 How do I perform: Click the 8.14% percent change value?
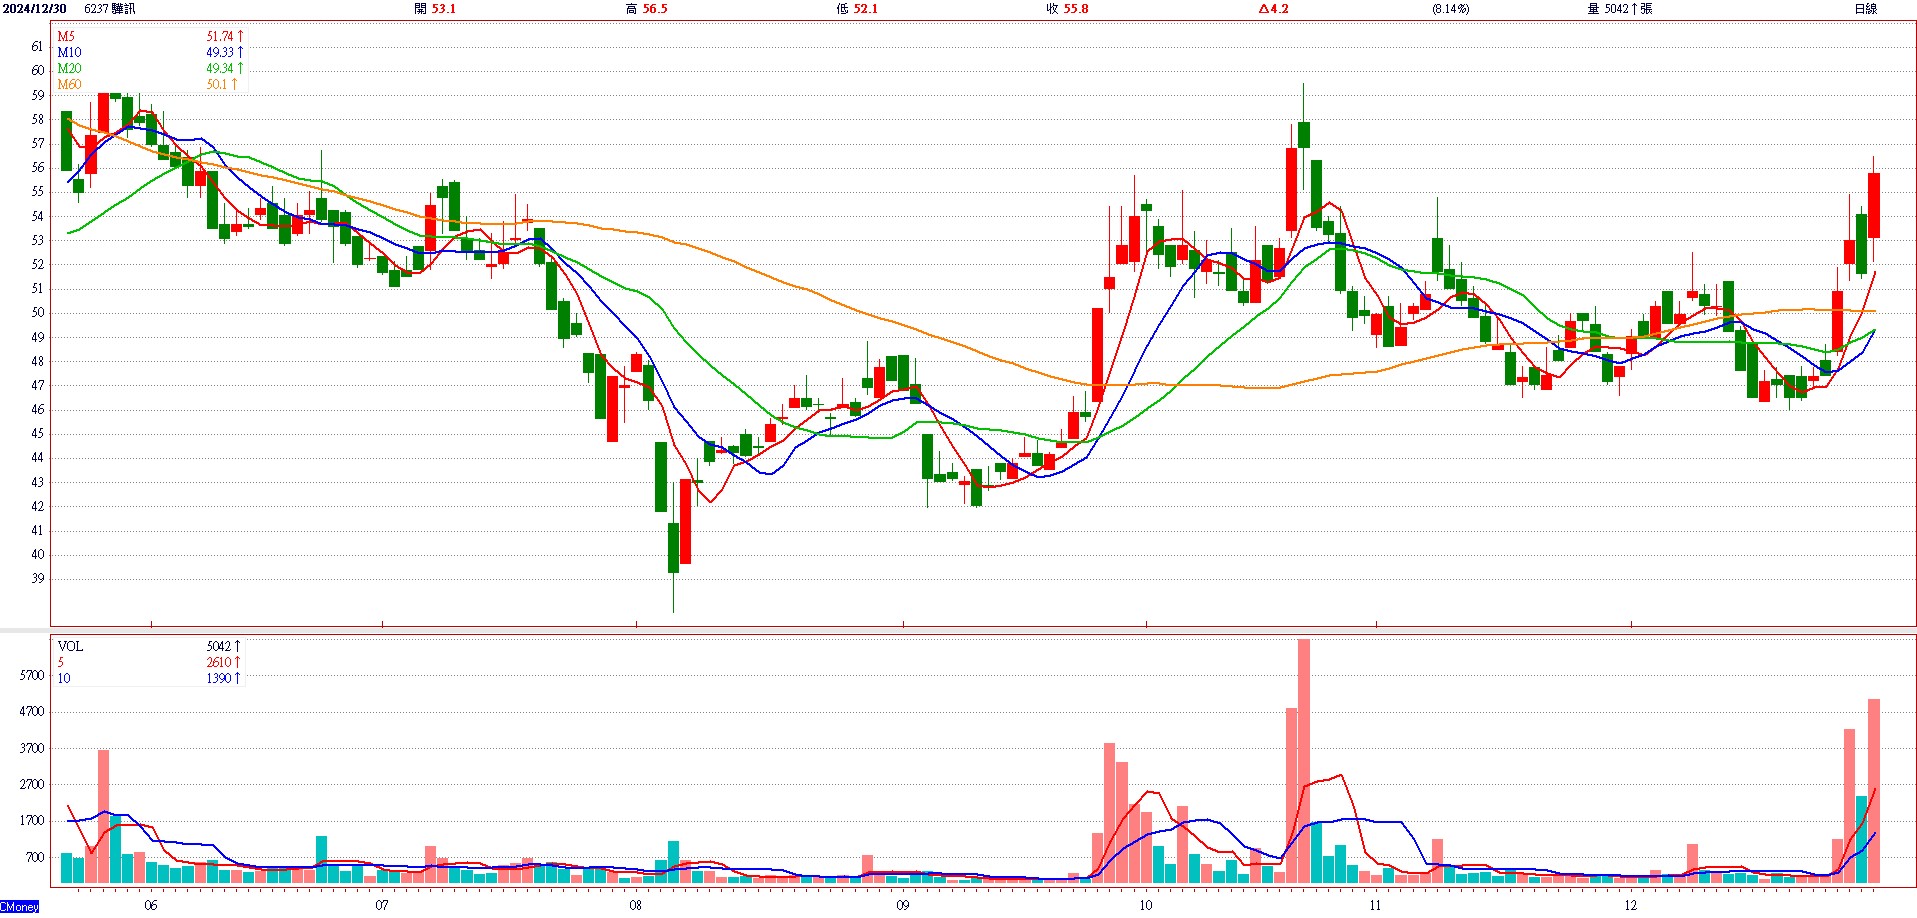pyautogui.click(x=1450, y=9)
